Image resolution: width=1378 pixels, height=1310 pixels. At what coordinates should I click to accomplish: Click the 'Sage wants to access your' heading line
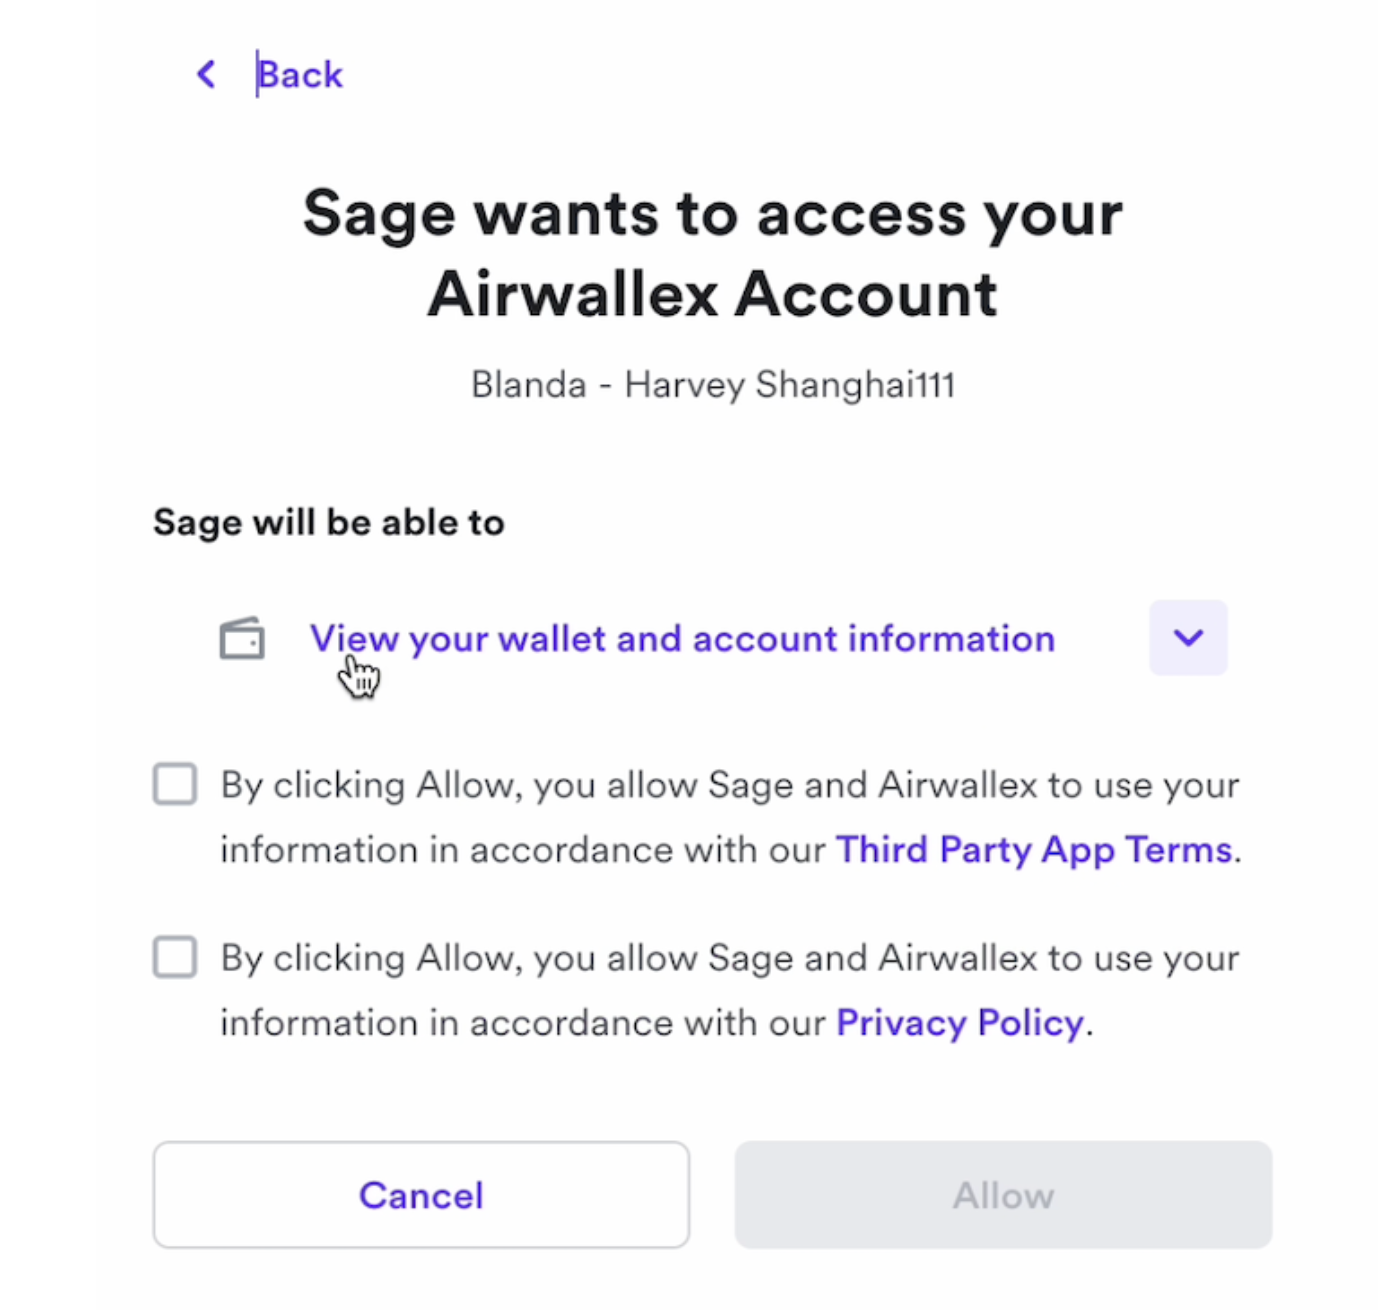point(712,214)
